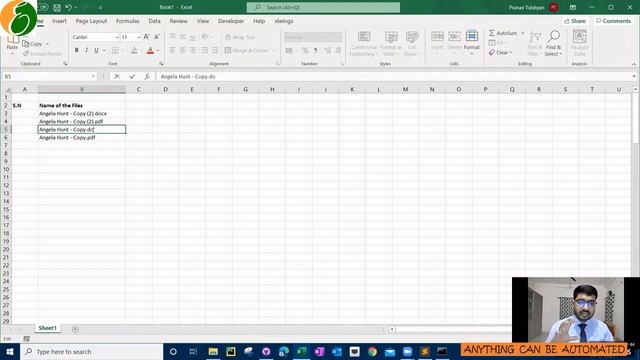Expand the Name Box dropdown arrow
Screen dimensions: 640x360
tap(93, 76)
